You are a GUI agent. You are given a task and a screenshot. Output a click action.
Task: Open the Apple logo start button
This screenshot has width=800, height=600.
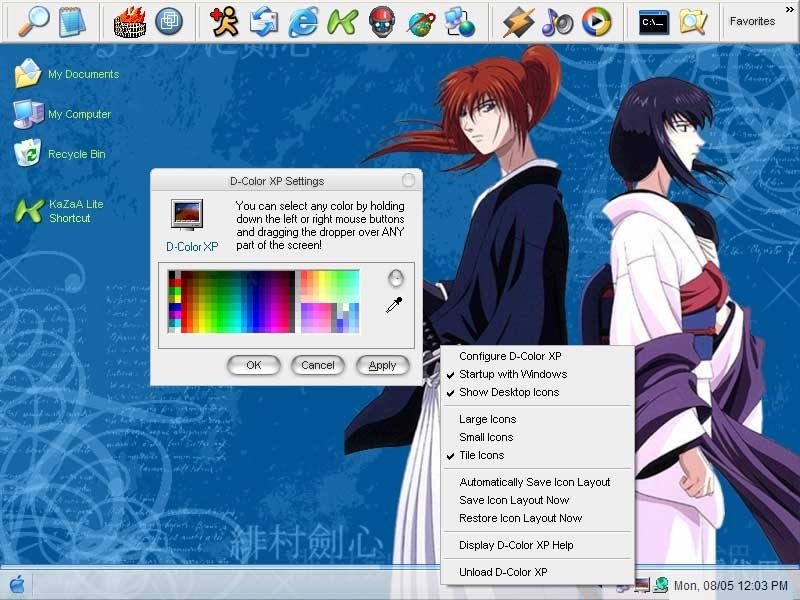pyautogui.click(x=17, y=585)
